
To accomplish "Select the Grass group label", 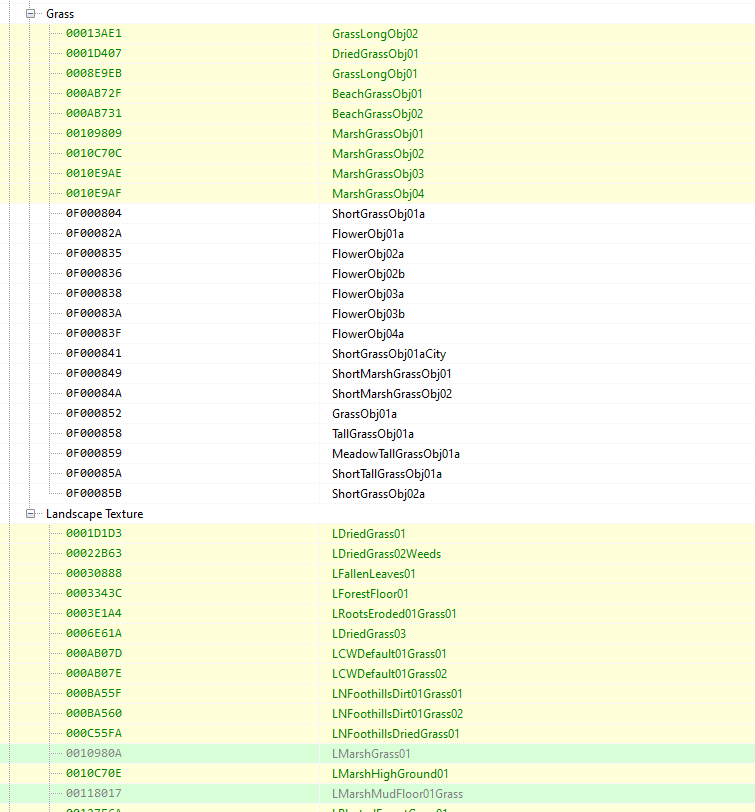I will [x=60, y=14].
